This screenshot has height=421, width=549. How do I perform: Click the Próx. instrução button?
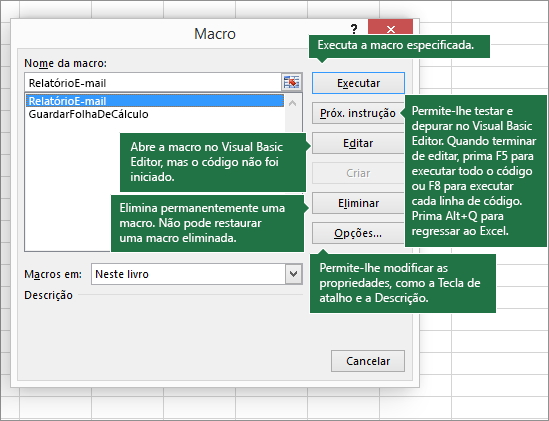click(x=358, y=113)
